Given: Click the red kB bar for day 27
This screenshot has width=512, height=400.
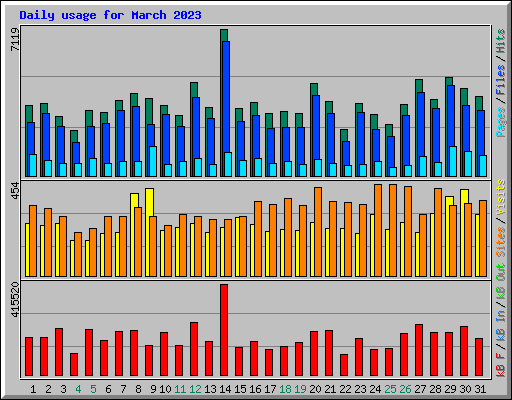Looking at the screenshot, I should point(419,350).
